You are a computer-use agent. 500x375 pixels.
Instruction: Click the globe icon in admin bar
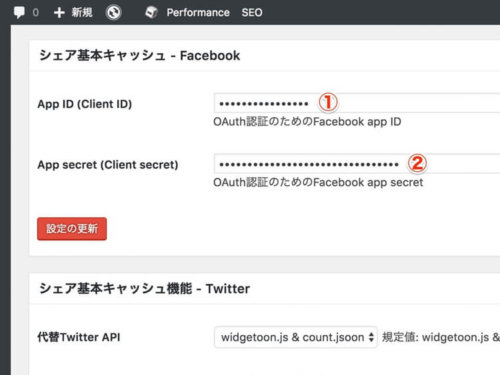[x=113, y=13]
